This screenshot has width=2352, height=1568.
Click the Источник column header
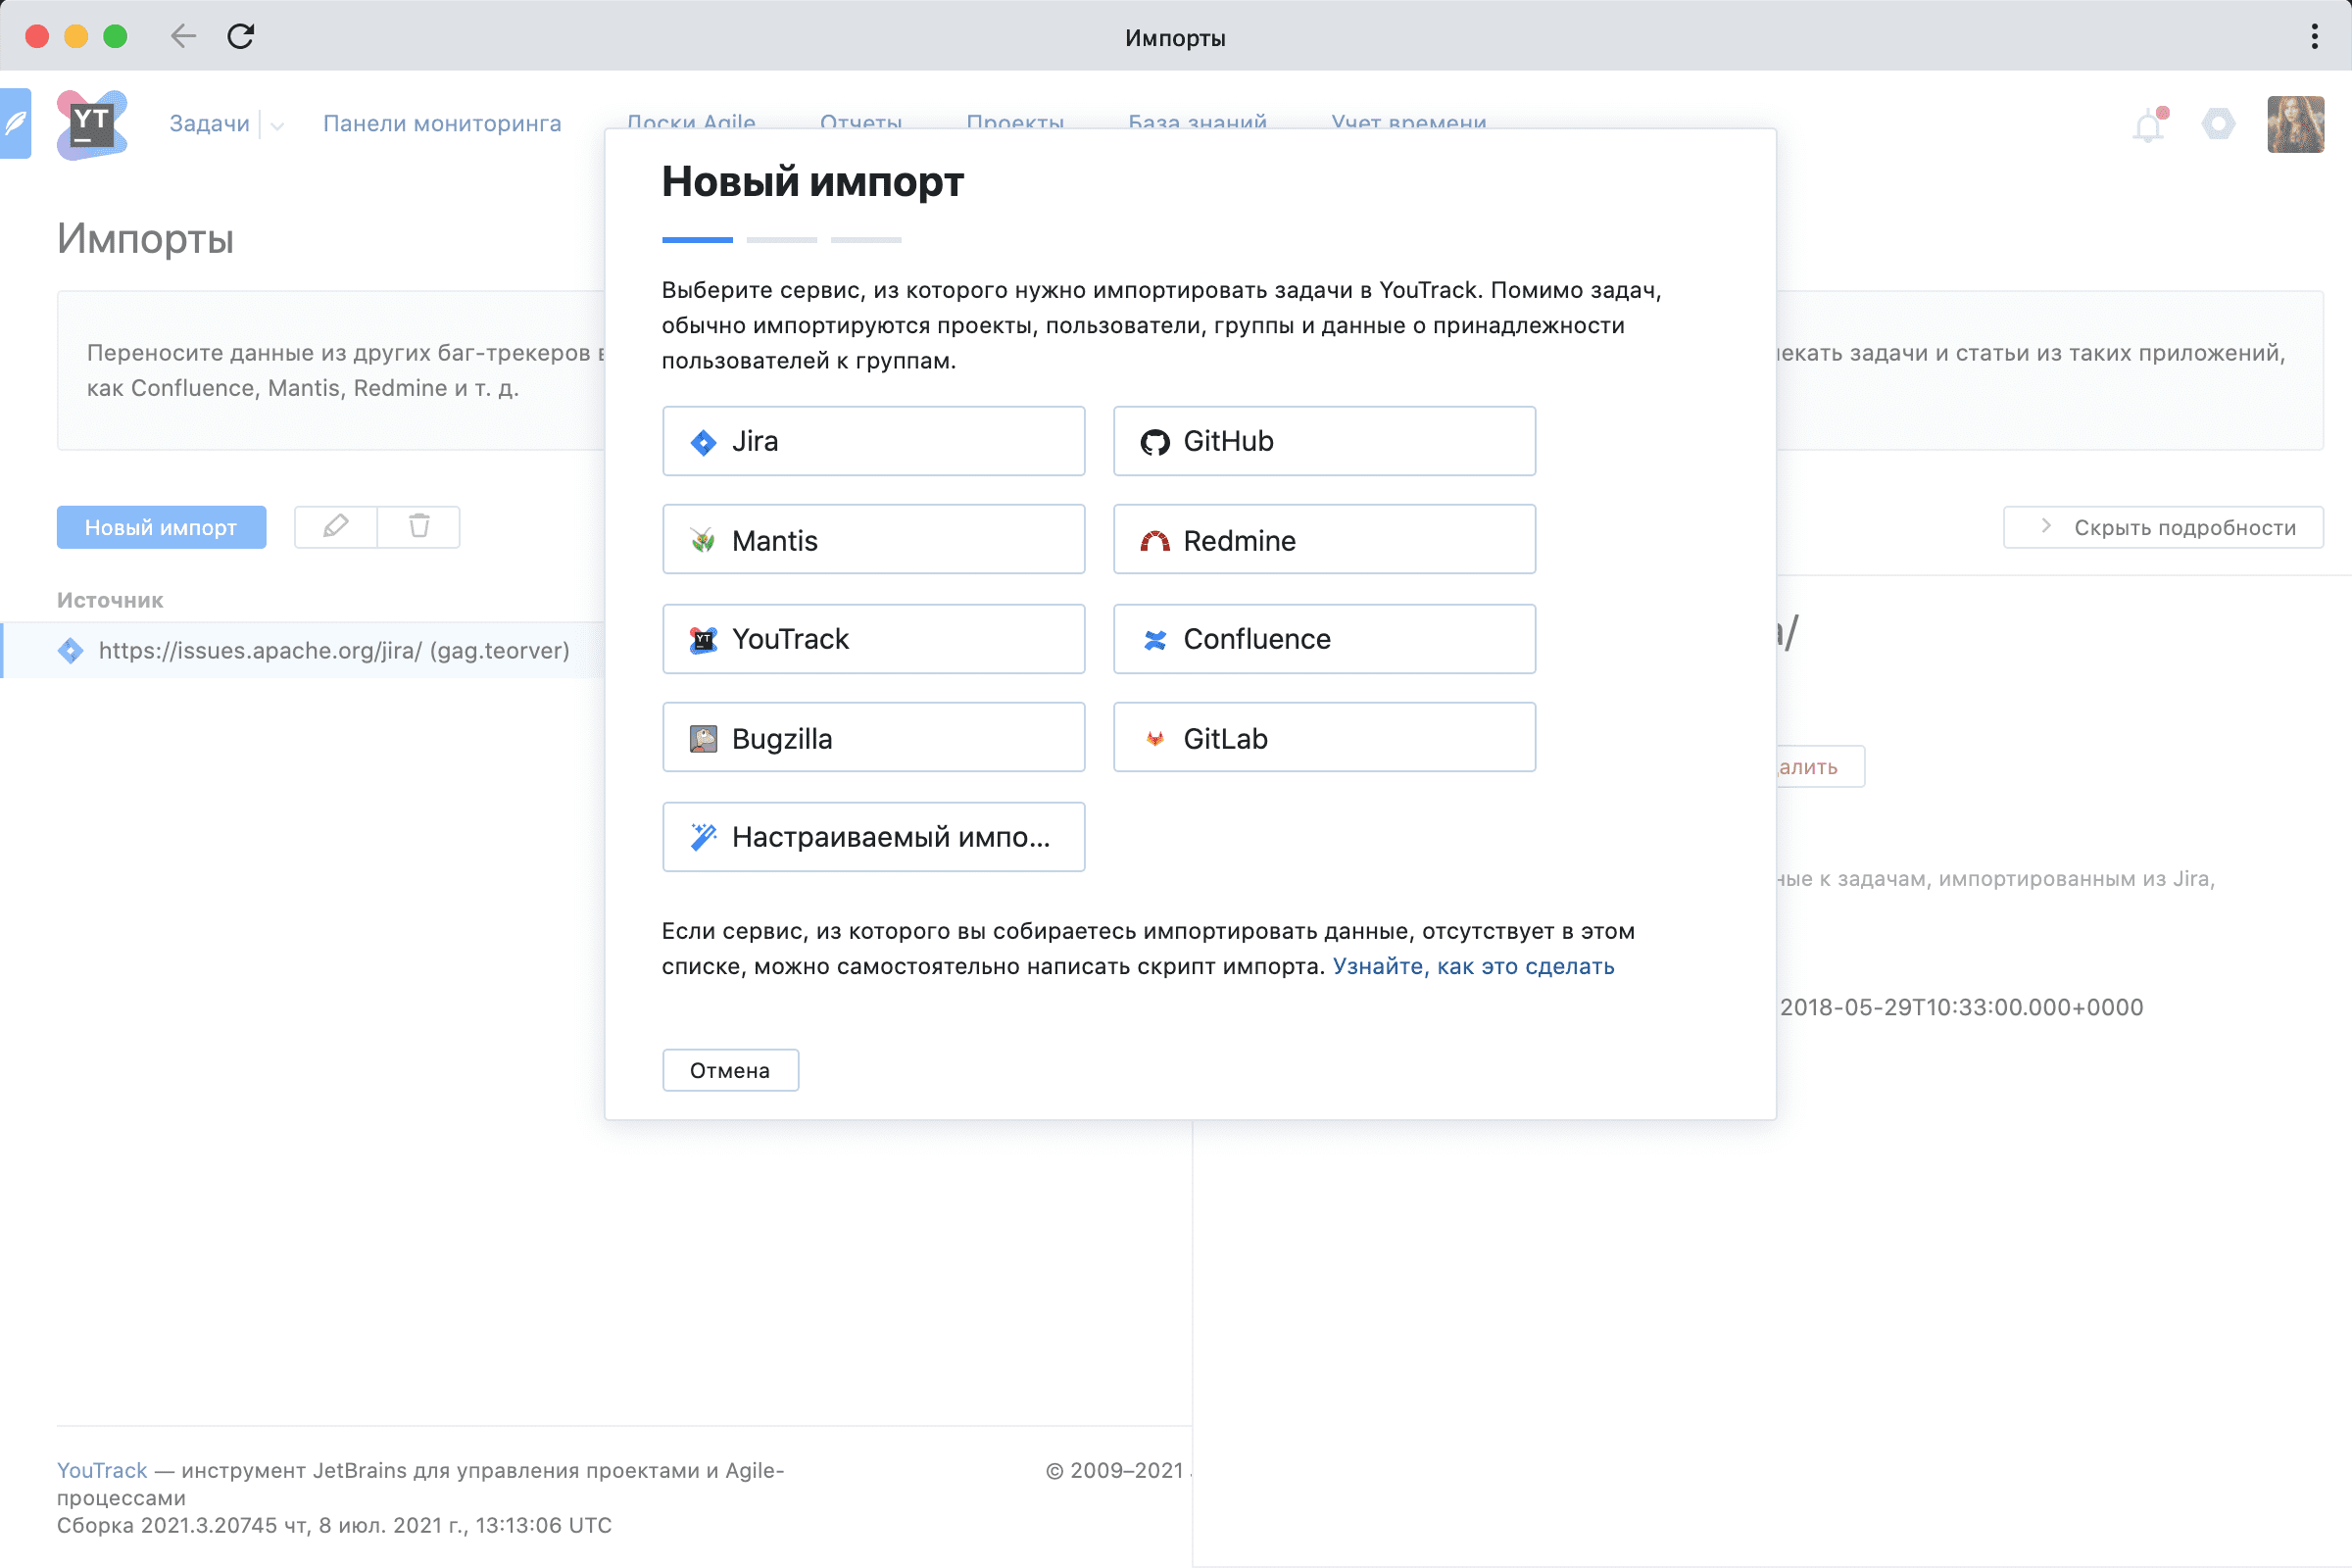[x=110, y=600]
